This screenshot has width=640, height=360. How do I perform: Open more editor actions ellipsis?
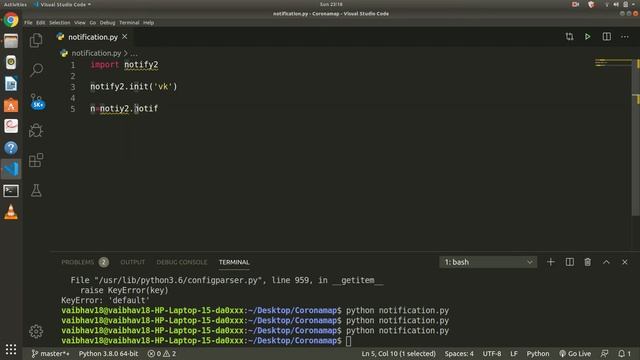(x=624, y=37)
